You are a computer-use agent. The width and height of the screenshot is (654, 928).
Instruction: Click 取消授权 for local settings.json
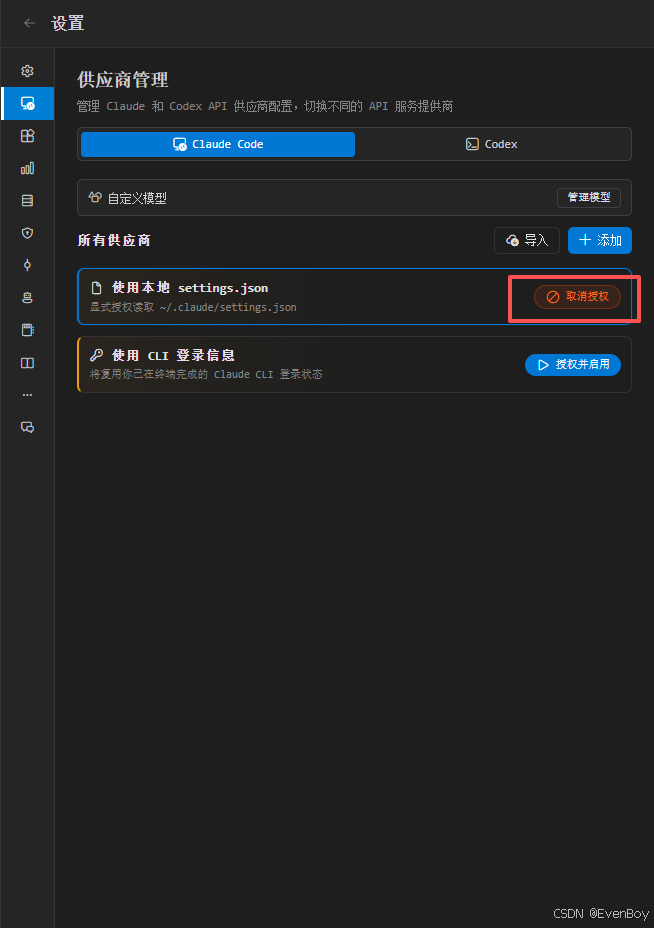coord(577,297)
